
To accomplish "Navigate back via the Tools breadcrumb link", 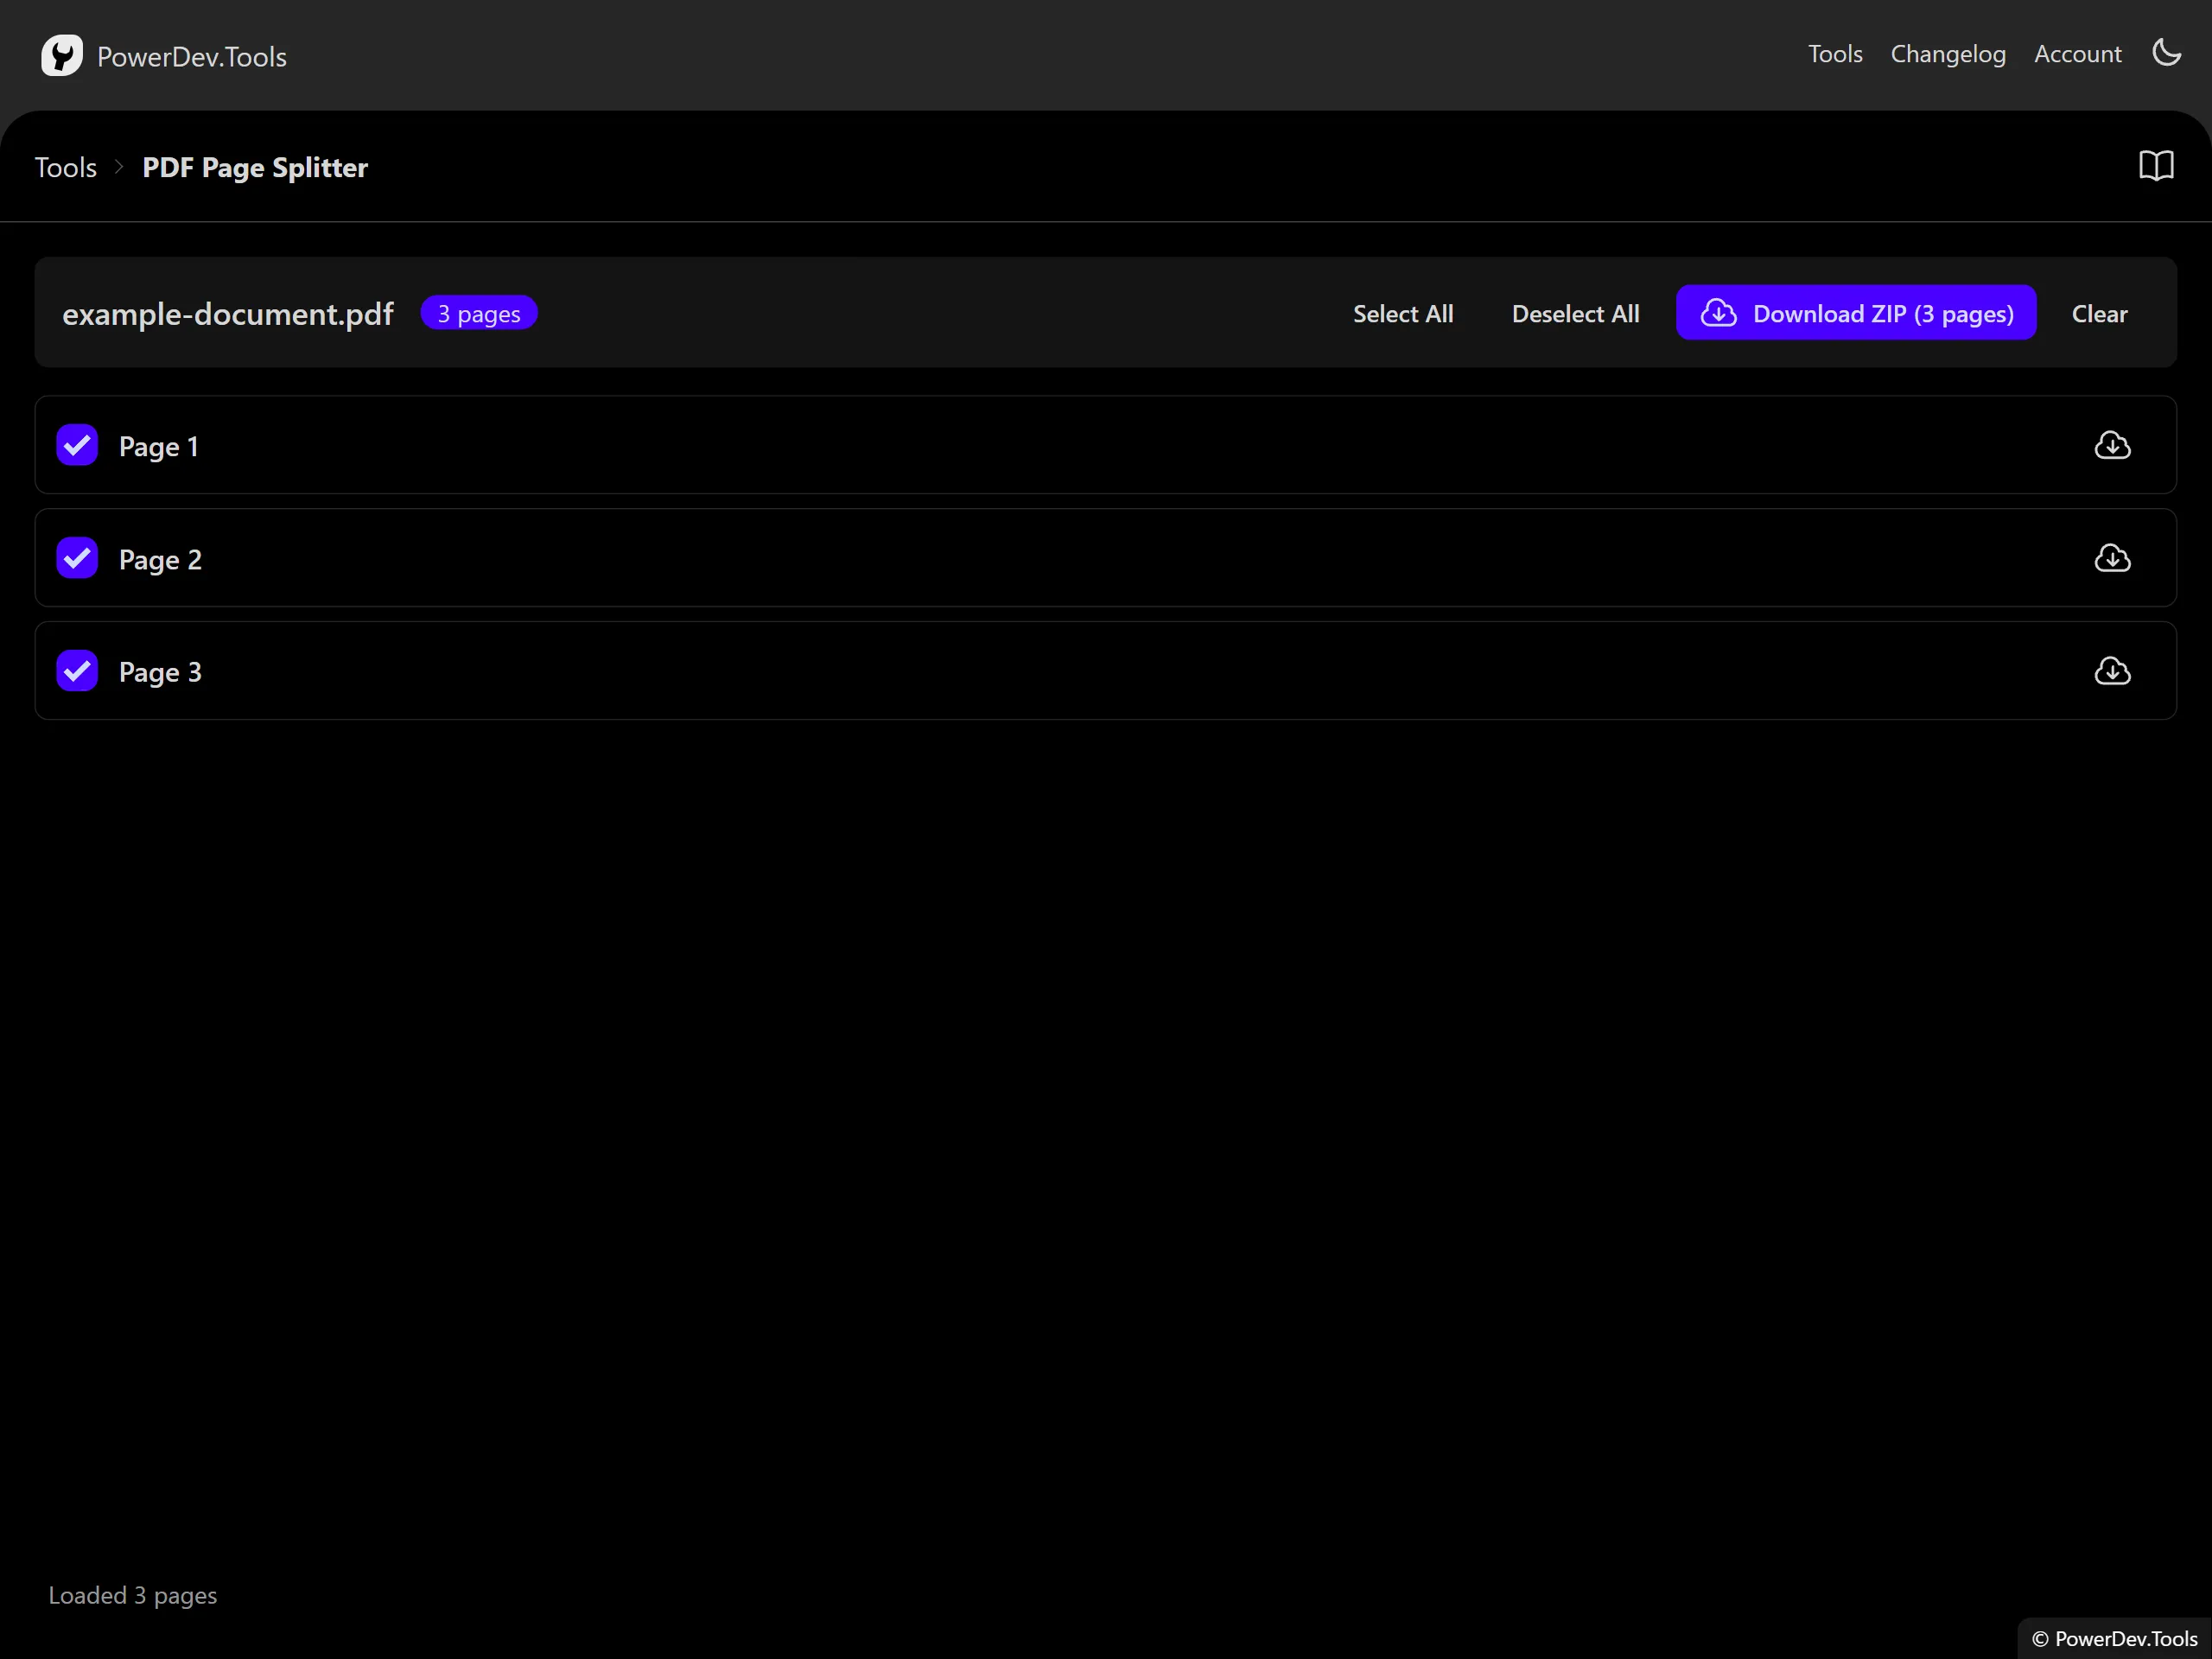I will pos(65,167).
